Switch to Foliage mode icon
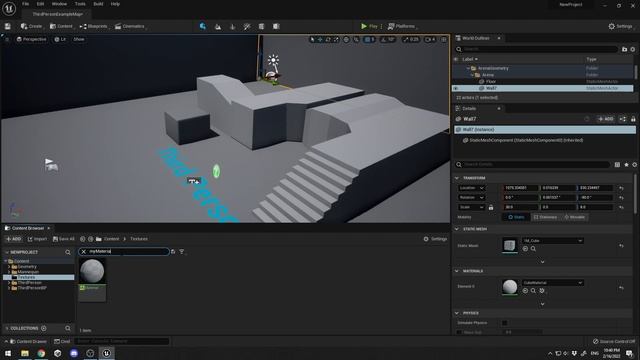640x360 pixels. [233, 27]
